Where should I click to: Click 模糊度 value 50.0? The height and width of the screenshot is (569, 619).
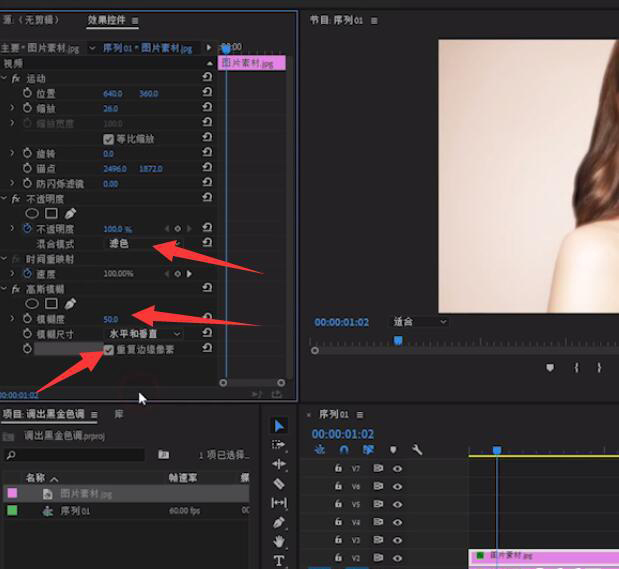(111, 319)
